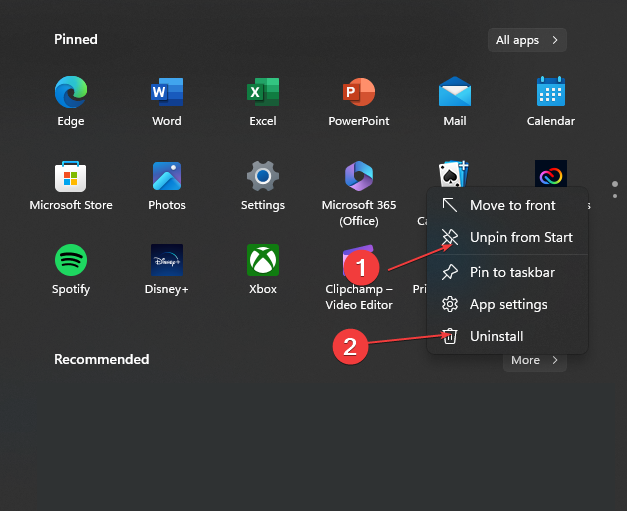Image resolution: width=627 pixels, height=511 pixels.
Task: Open the Excel app icon
Action: click(262, 93)
